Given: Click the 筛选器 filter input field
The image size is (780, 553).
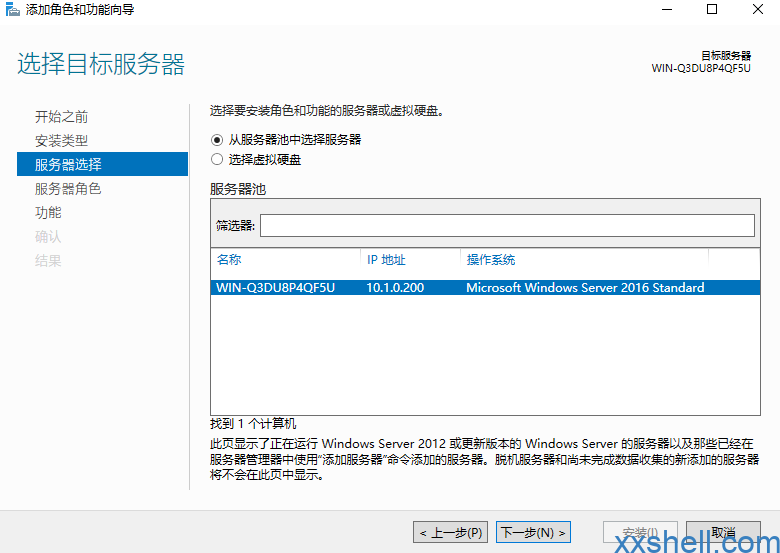Looking at the screenshot, I should click(x=507, y=226).
